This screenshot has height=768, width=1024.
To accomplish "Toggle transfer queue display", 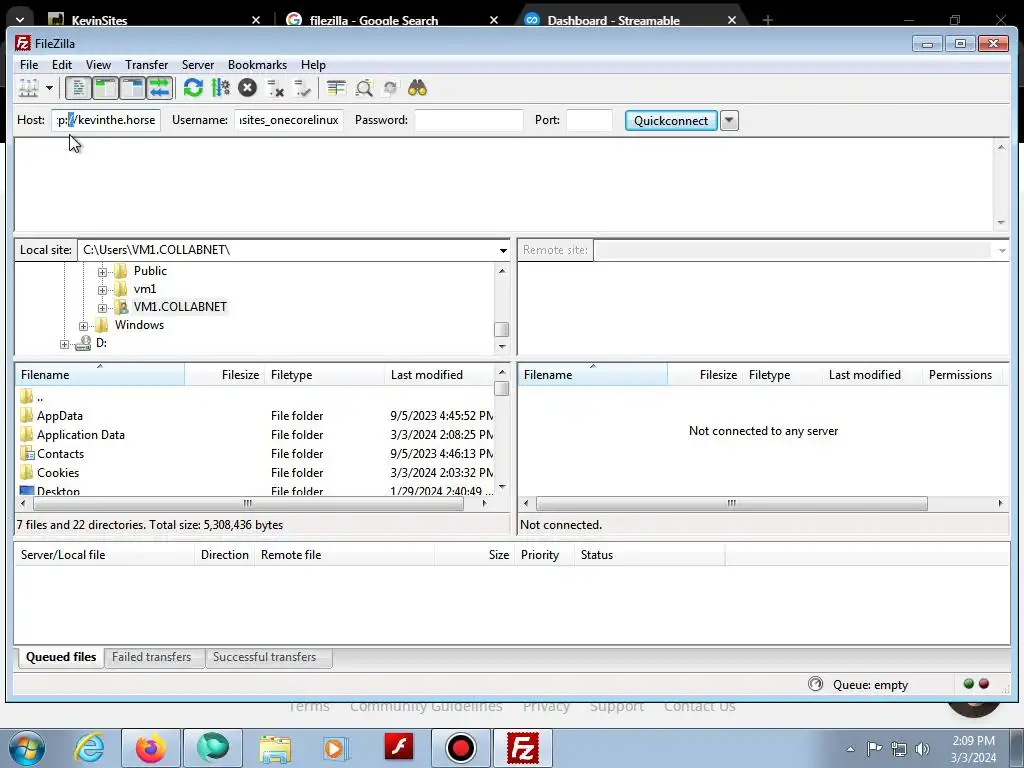I will [x=159, y=88].
